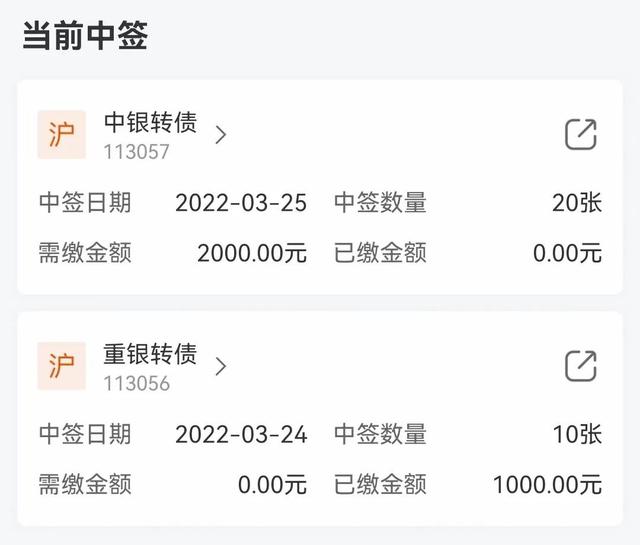Tap share icon on 中银转债 card
The image size is (640, 545).
coord(580,134)
